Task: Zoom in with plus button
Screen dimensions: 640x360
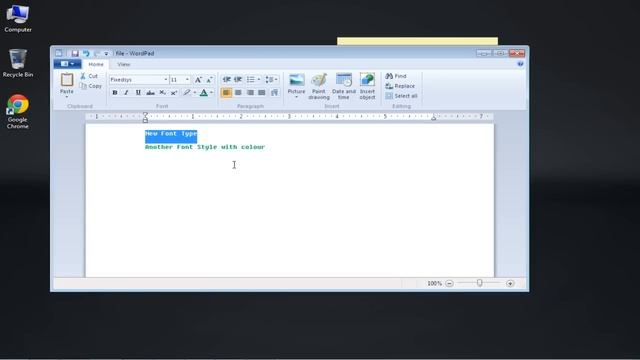Action: coord(510,283)
